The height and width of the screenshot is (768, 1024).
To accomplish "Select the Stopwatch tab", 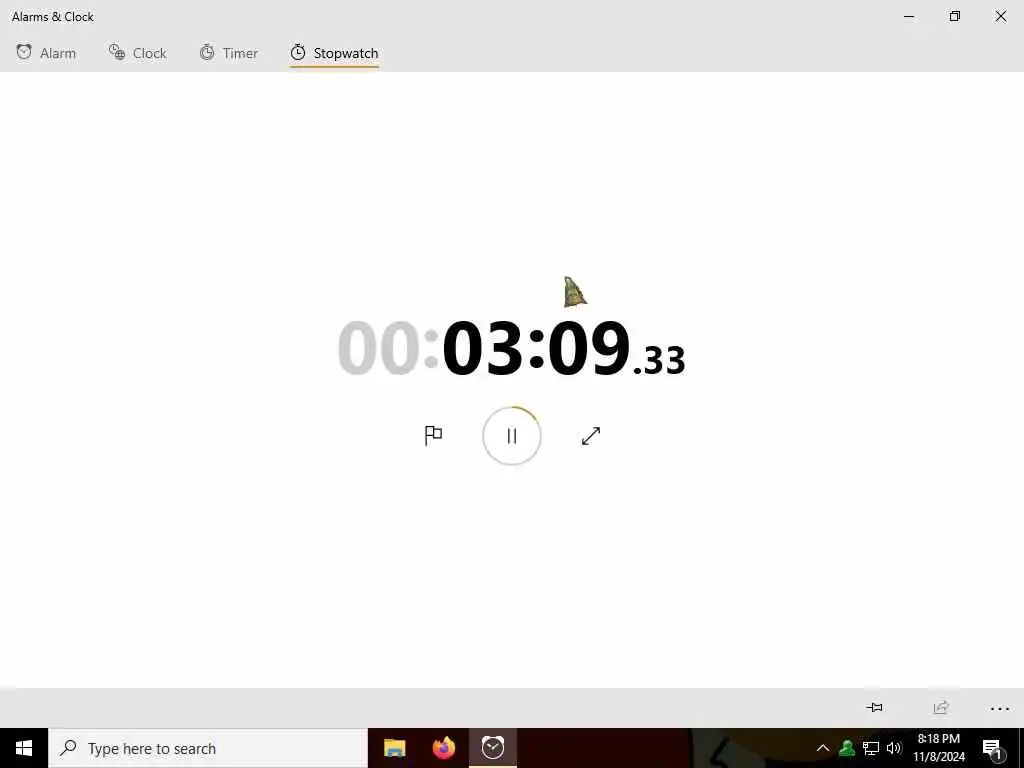I will 334,53.
